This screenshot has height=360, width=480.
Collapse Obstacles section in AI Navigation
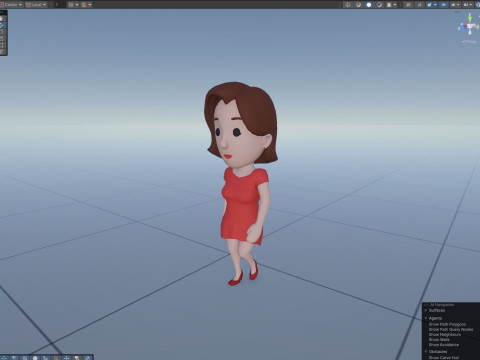tap(426, 351)
